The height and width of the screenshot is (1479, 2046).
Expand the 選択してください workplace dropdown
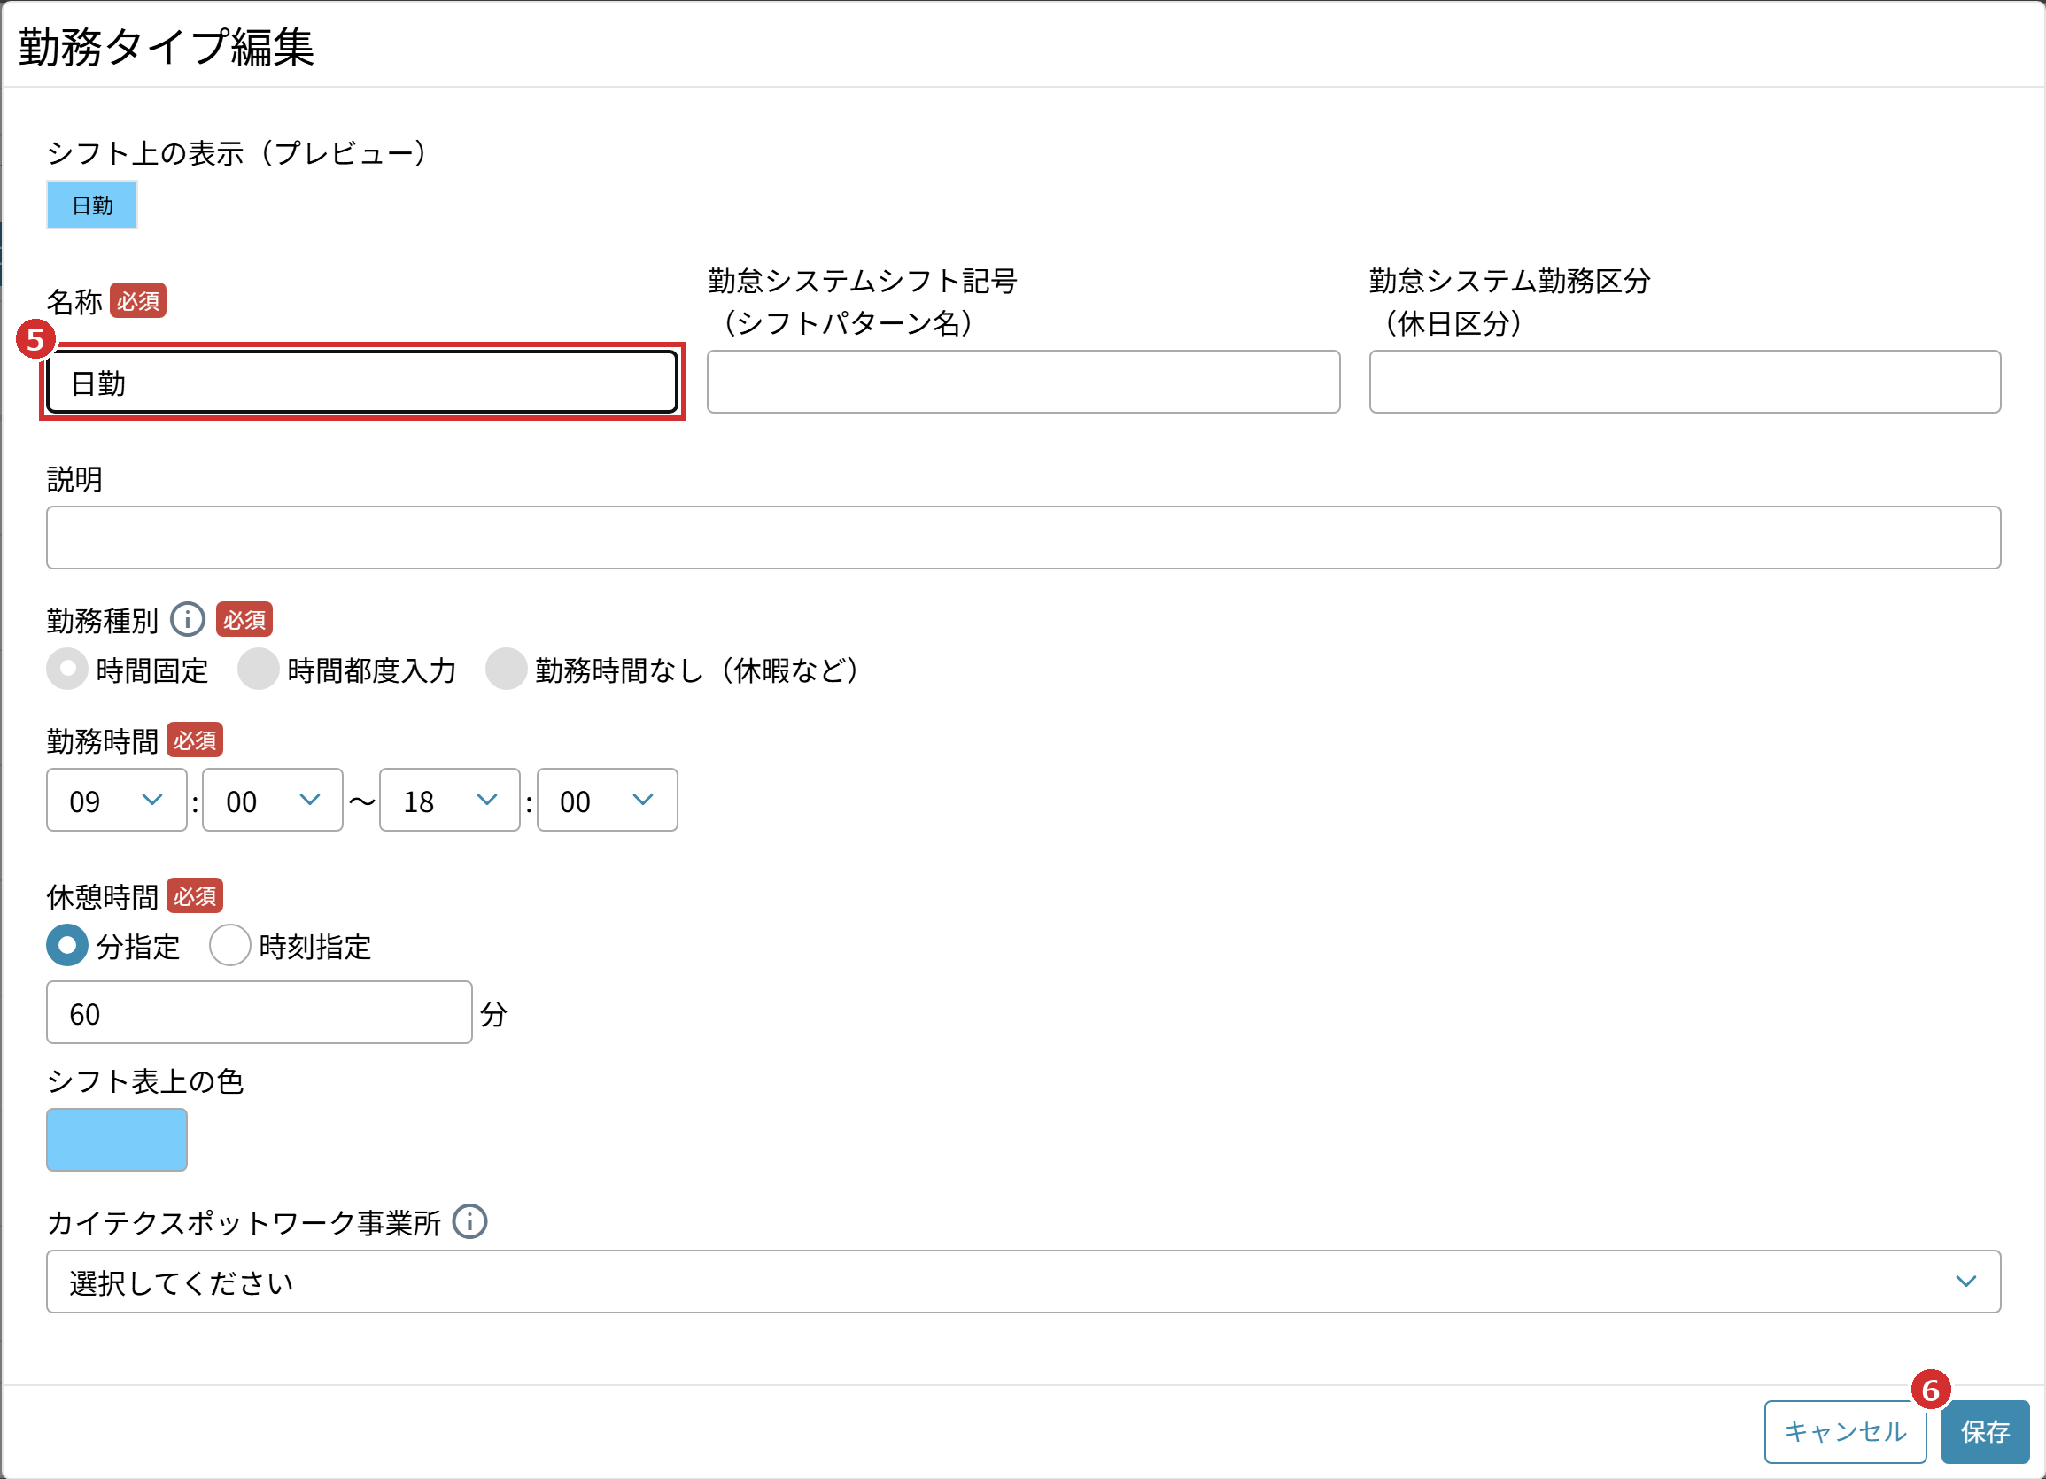[x=1023, y=1282]
